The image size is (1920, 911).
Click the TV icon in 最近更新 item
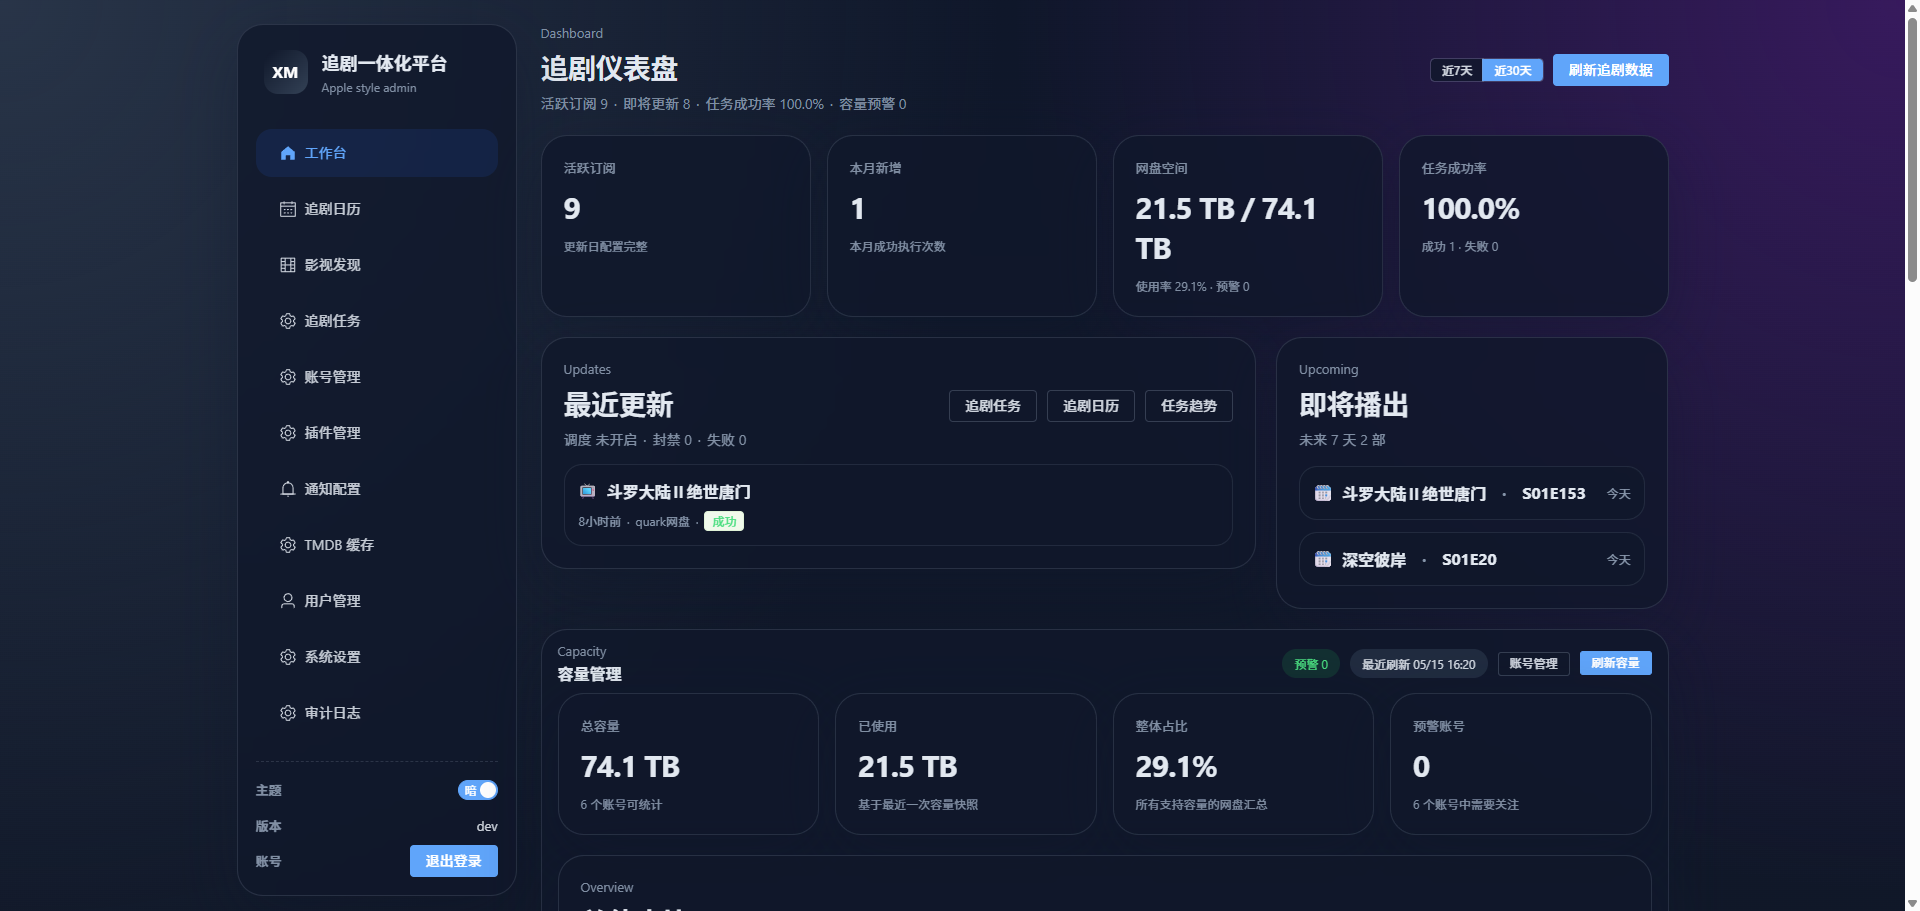(x=588, y=491)
